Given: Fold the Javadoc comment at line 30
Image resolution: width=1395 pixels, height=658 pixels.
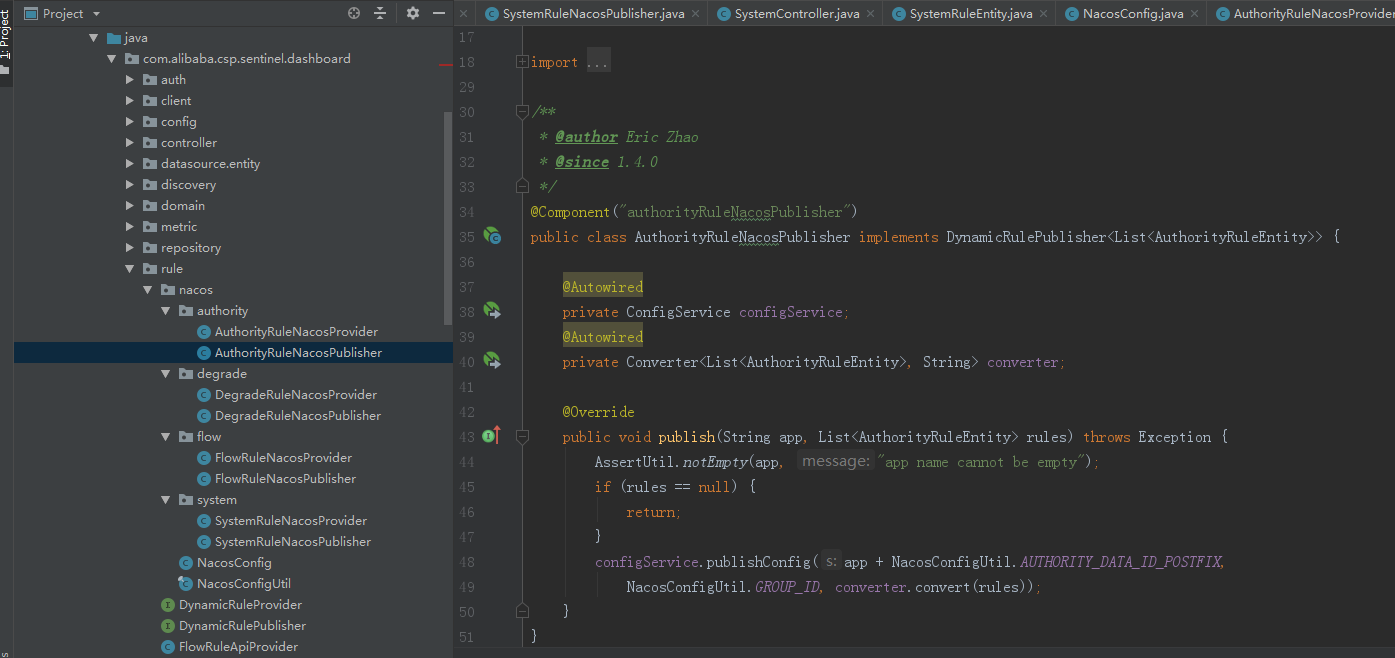Looking at the screenshot, I should click(522, 111).
